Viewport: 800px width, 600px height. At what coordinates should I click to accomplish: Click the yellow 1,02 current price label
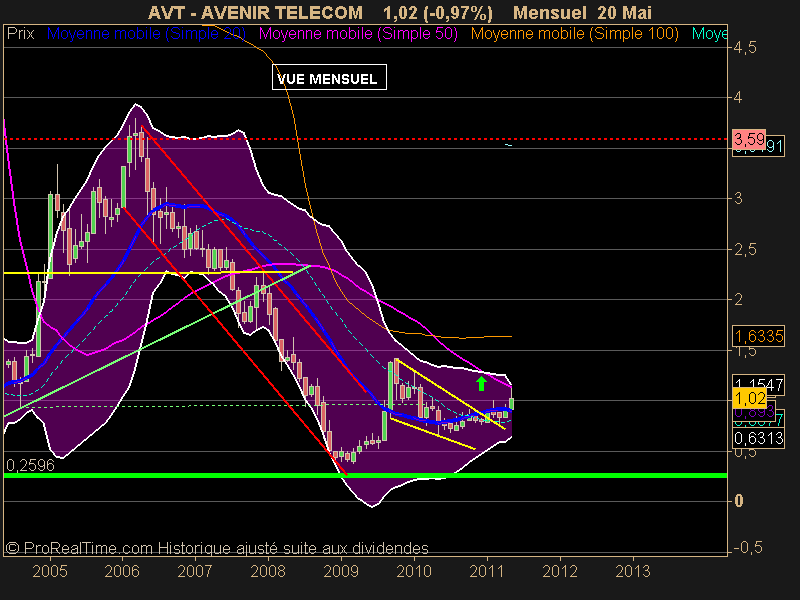point(750,398)
